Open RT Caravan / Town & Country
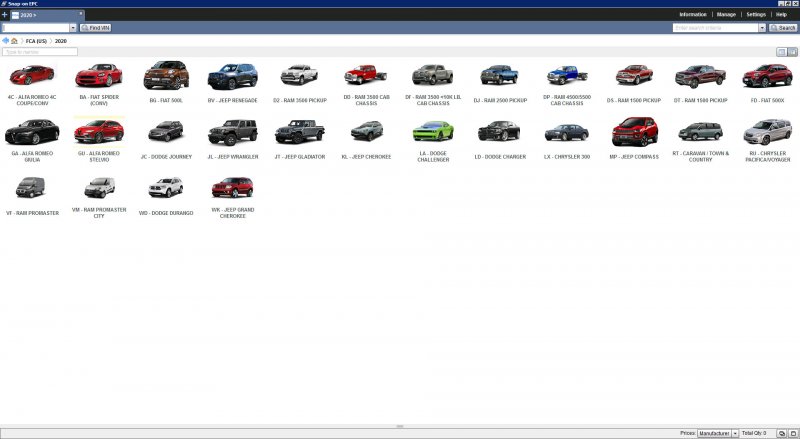 click(701, 140)
